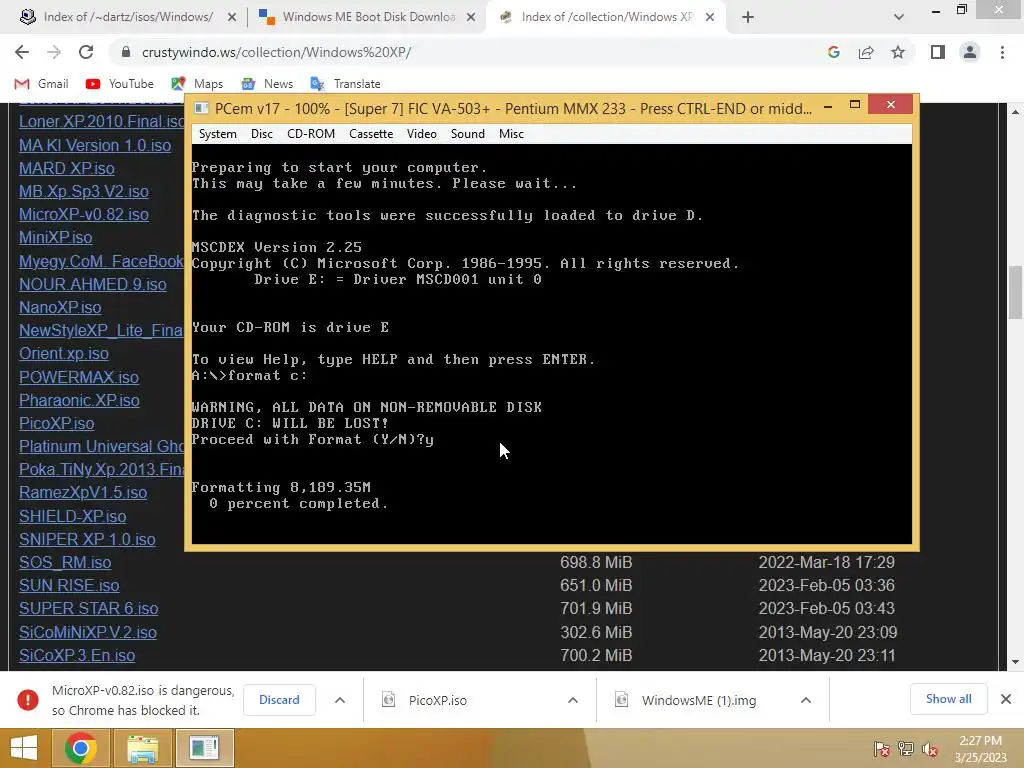Viewport: 1024px width, 768px height.
Task: Open the tab search chevron
Action: coord(899,17)
